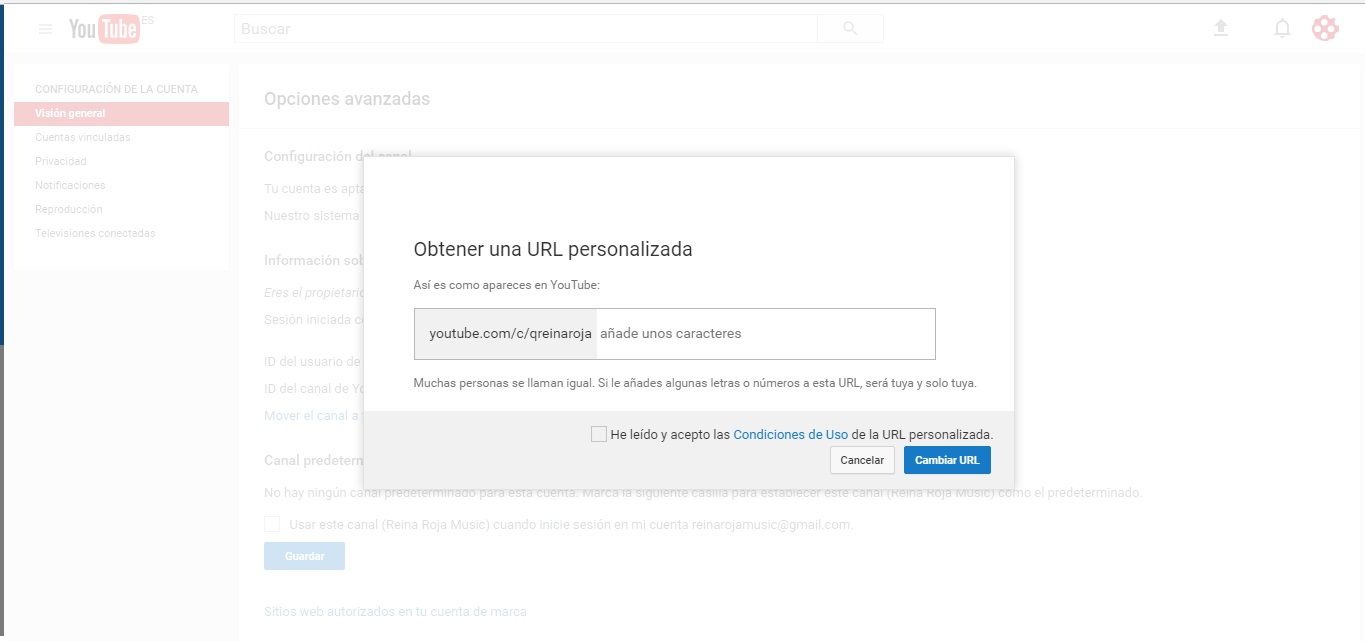Click the search magnifier button
This screenshot has height=641, width=1365.
pyautogui.click(x=850, y=29)
